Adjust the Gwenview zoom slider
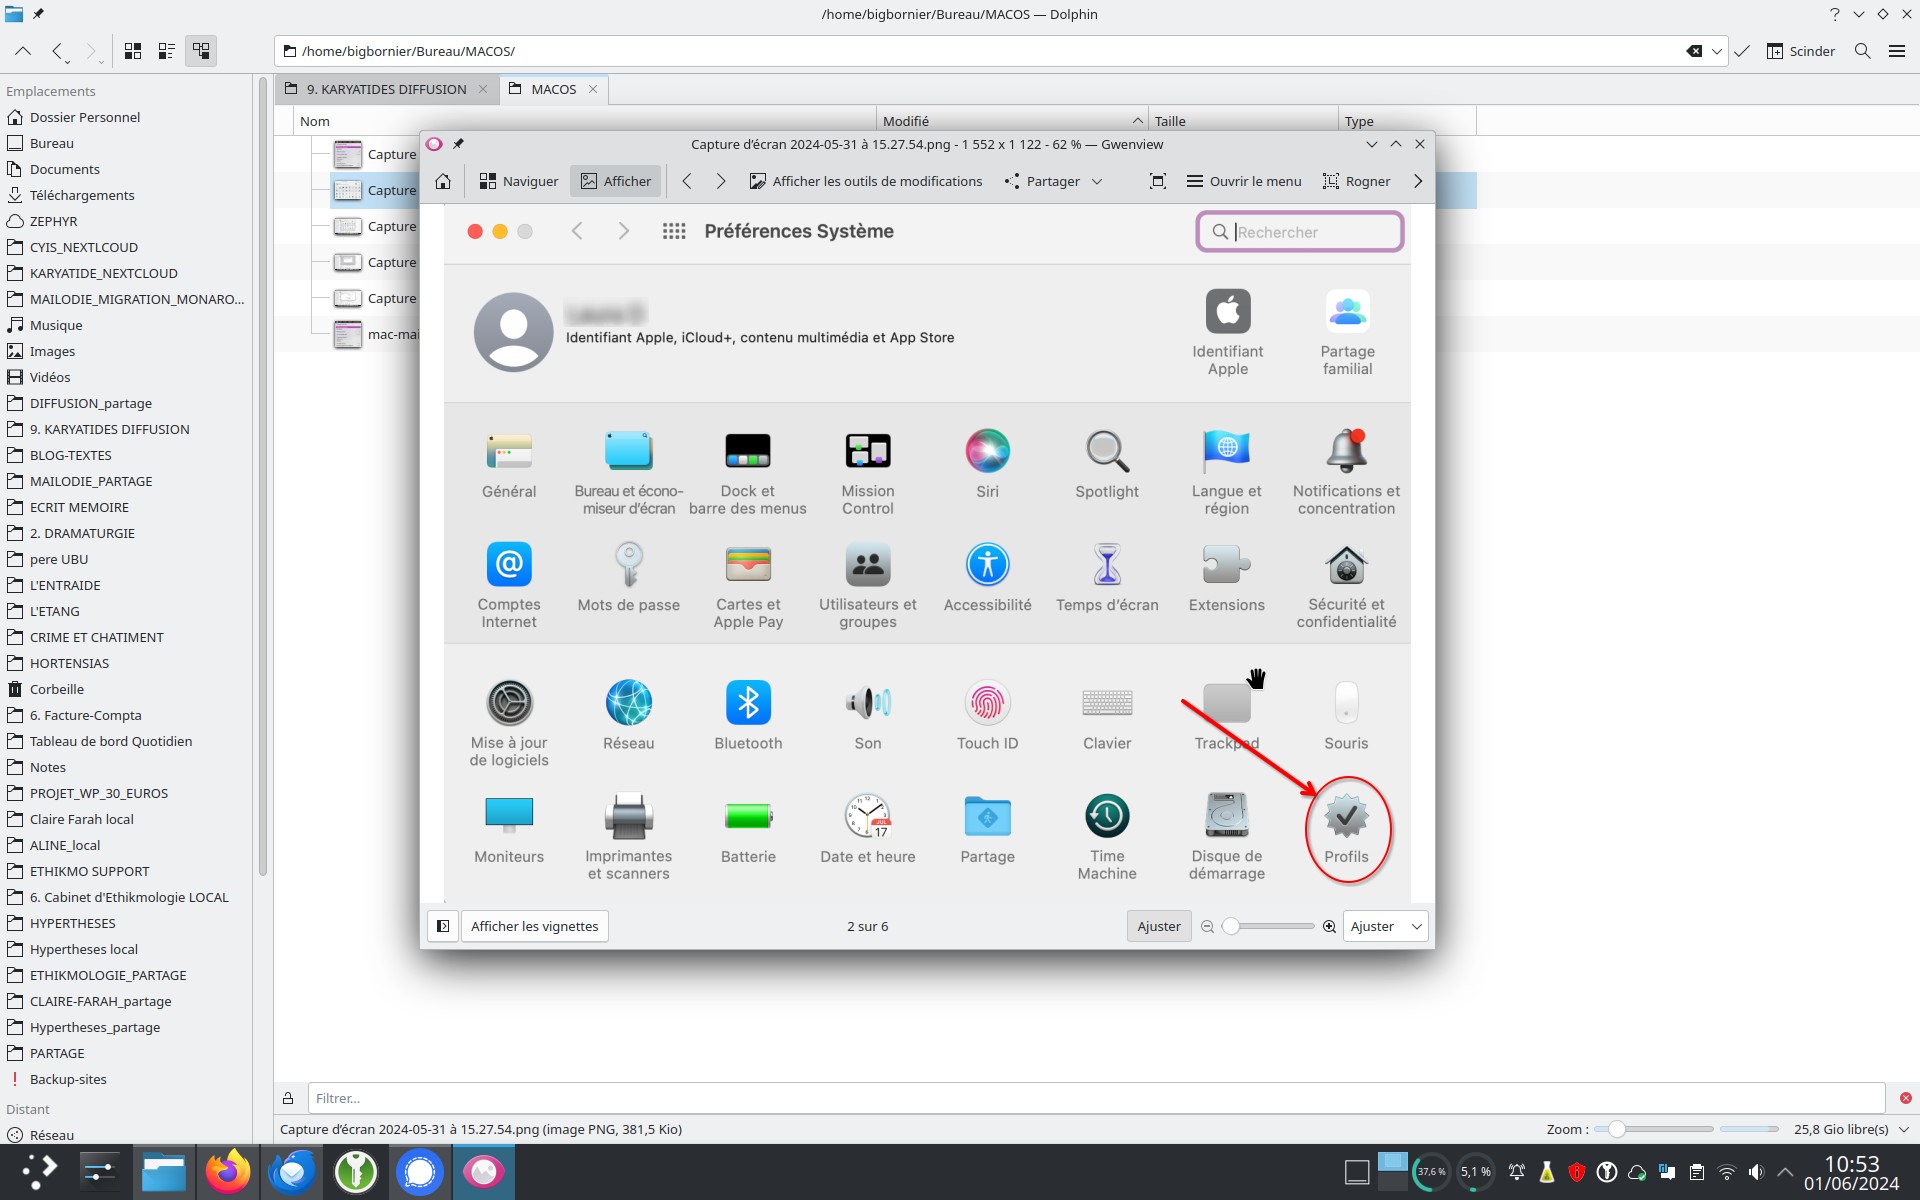This screenshot has height=1200, width=1920. tap(1268, 926)
